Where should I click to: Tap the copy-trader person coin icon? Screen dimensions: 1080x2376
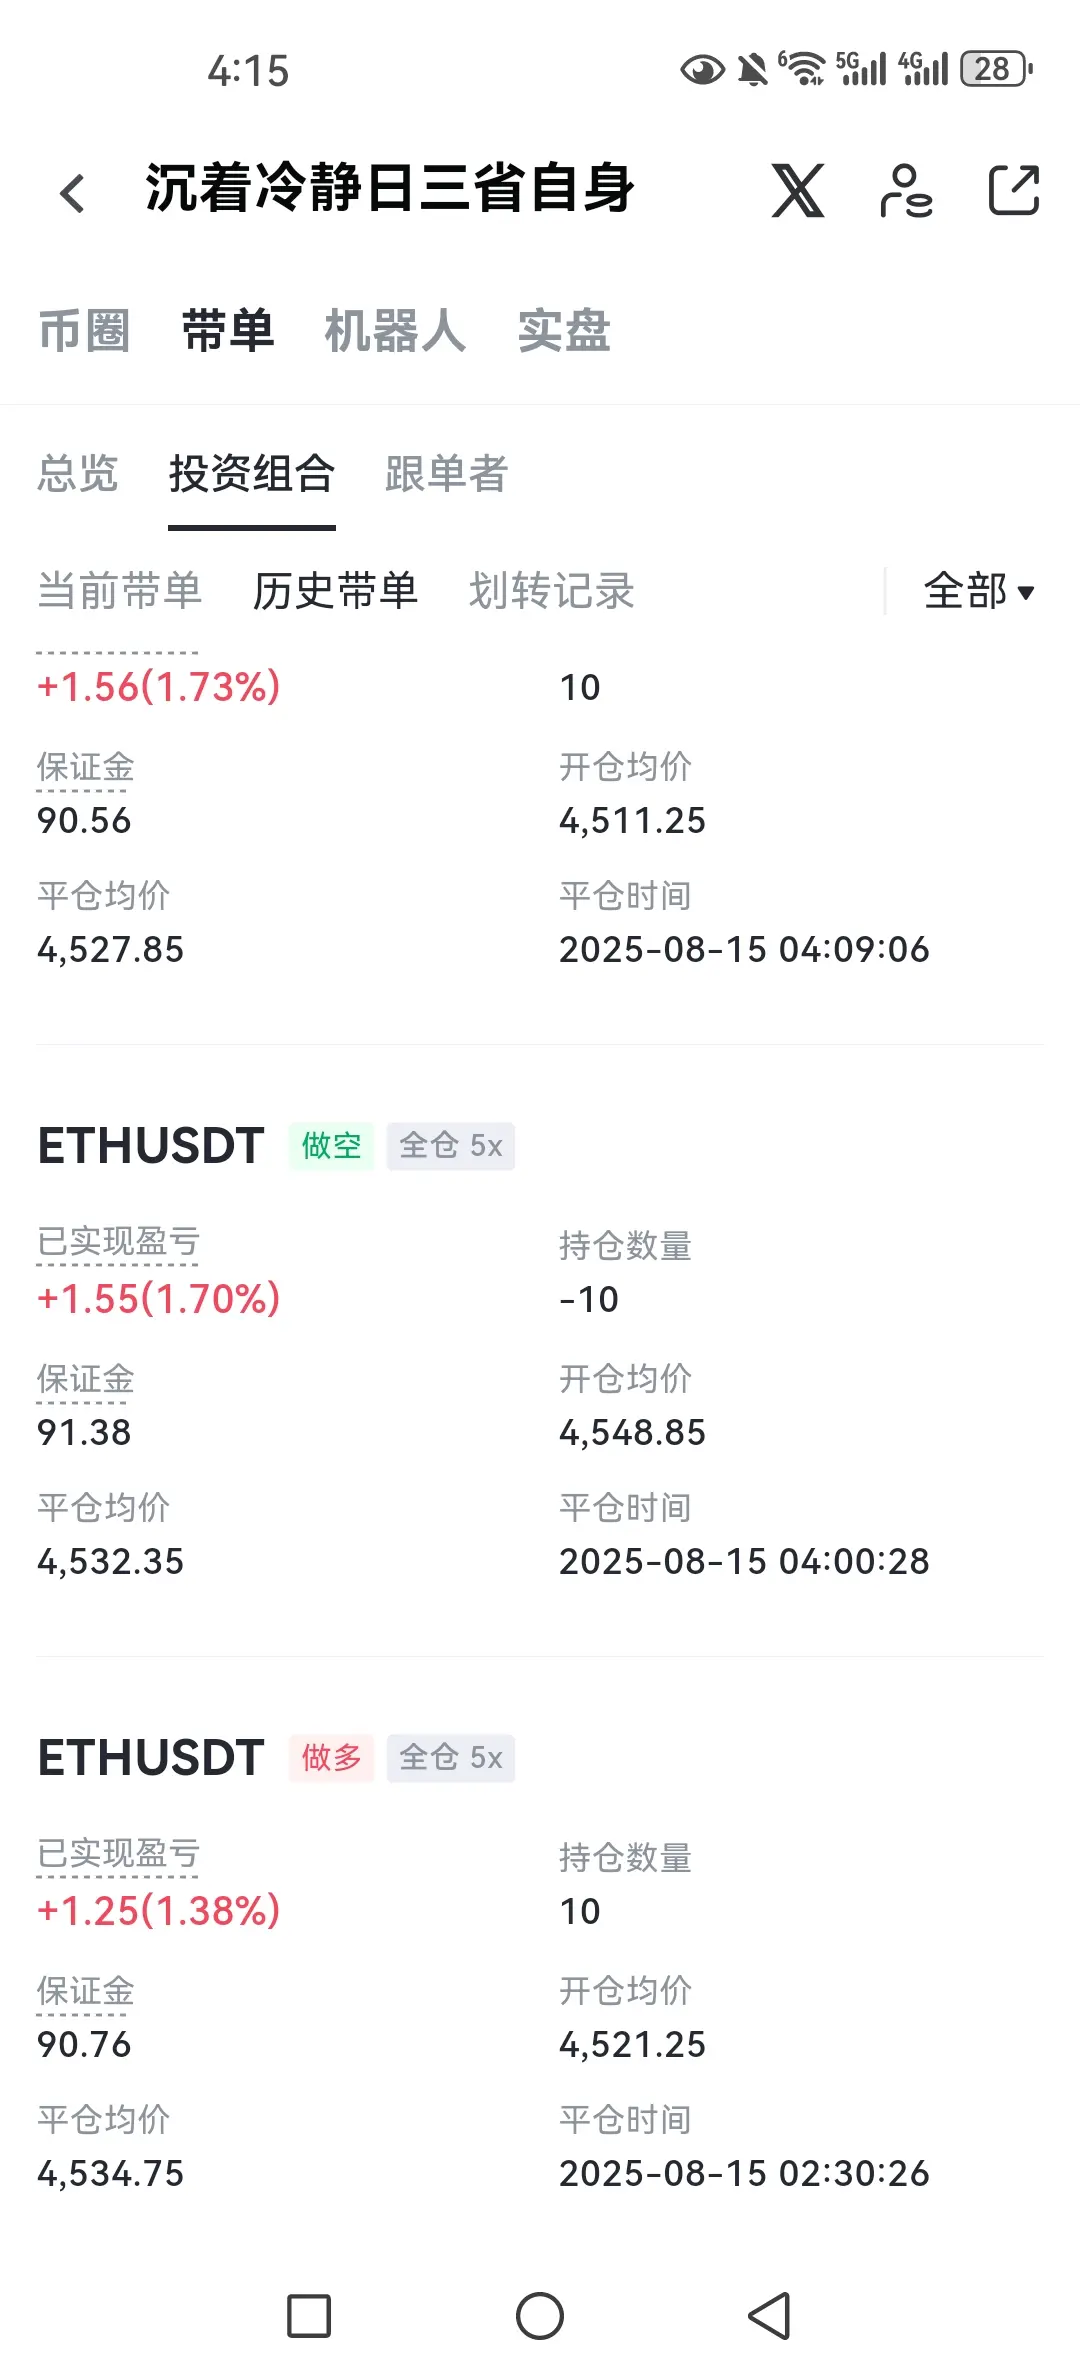tap(906, 190)
